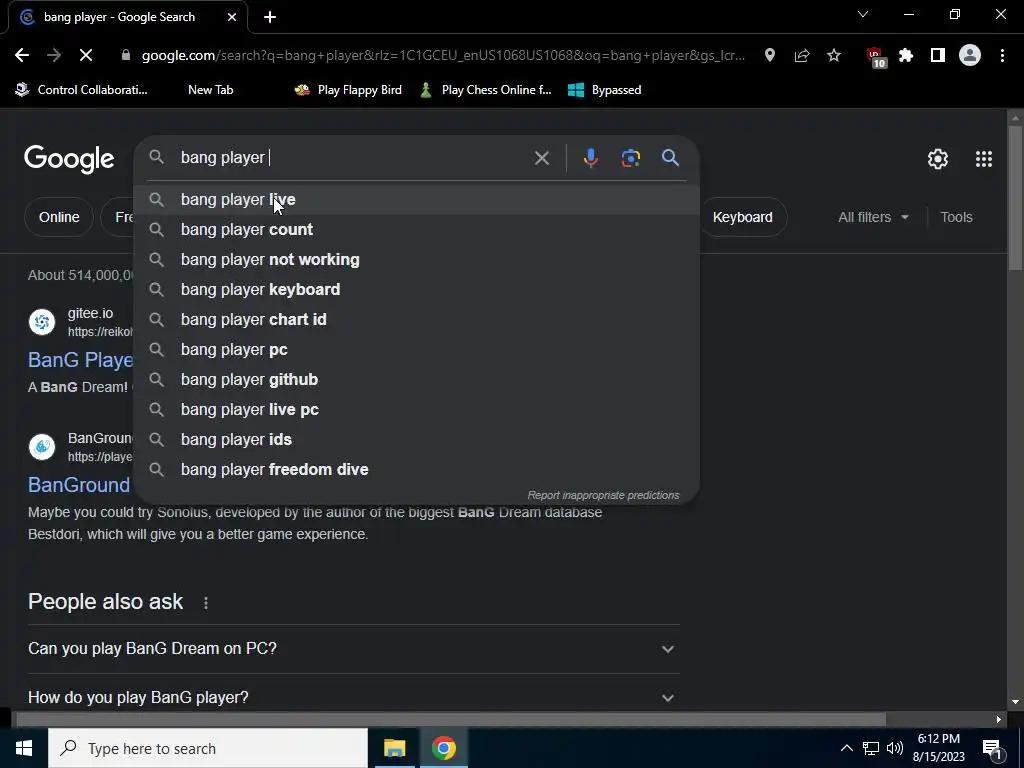
Task: Open the New Tab bookmark
Action: 210,90
